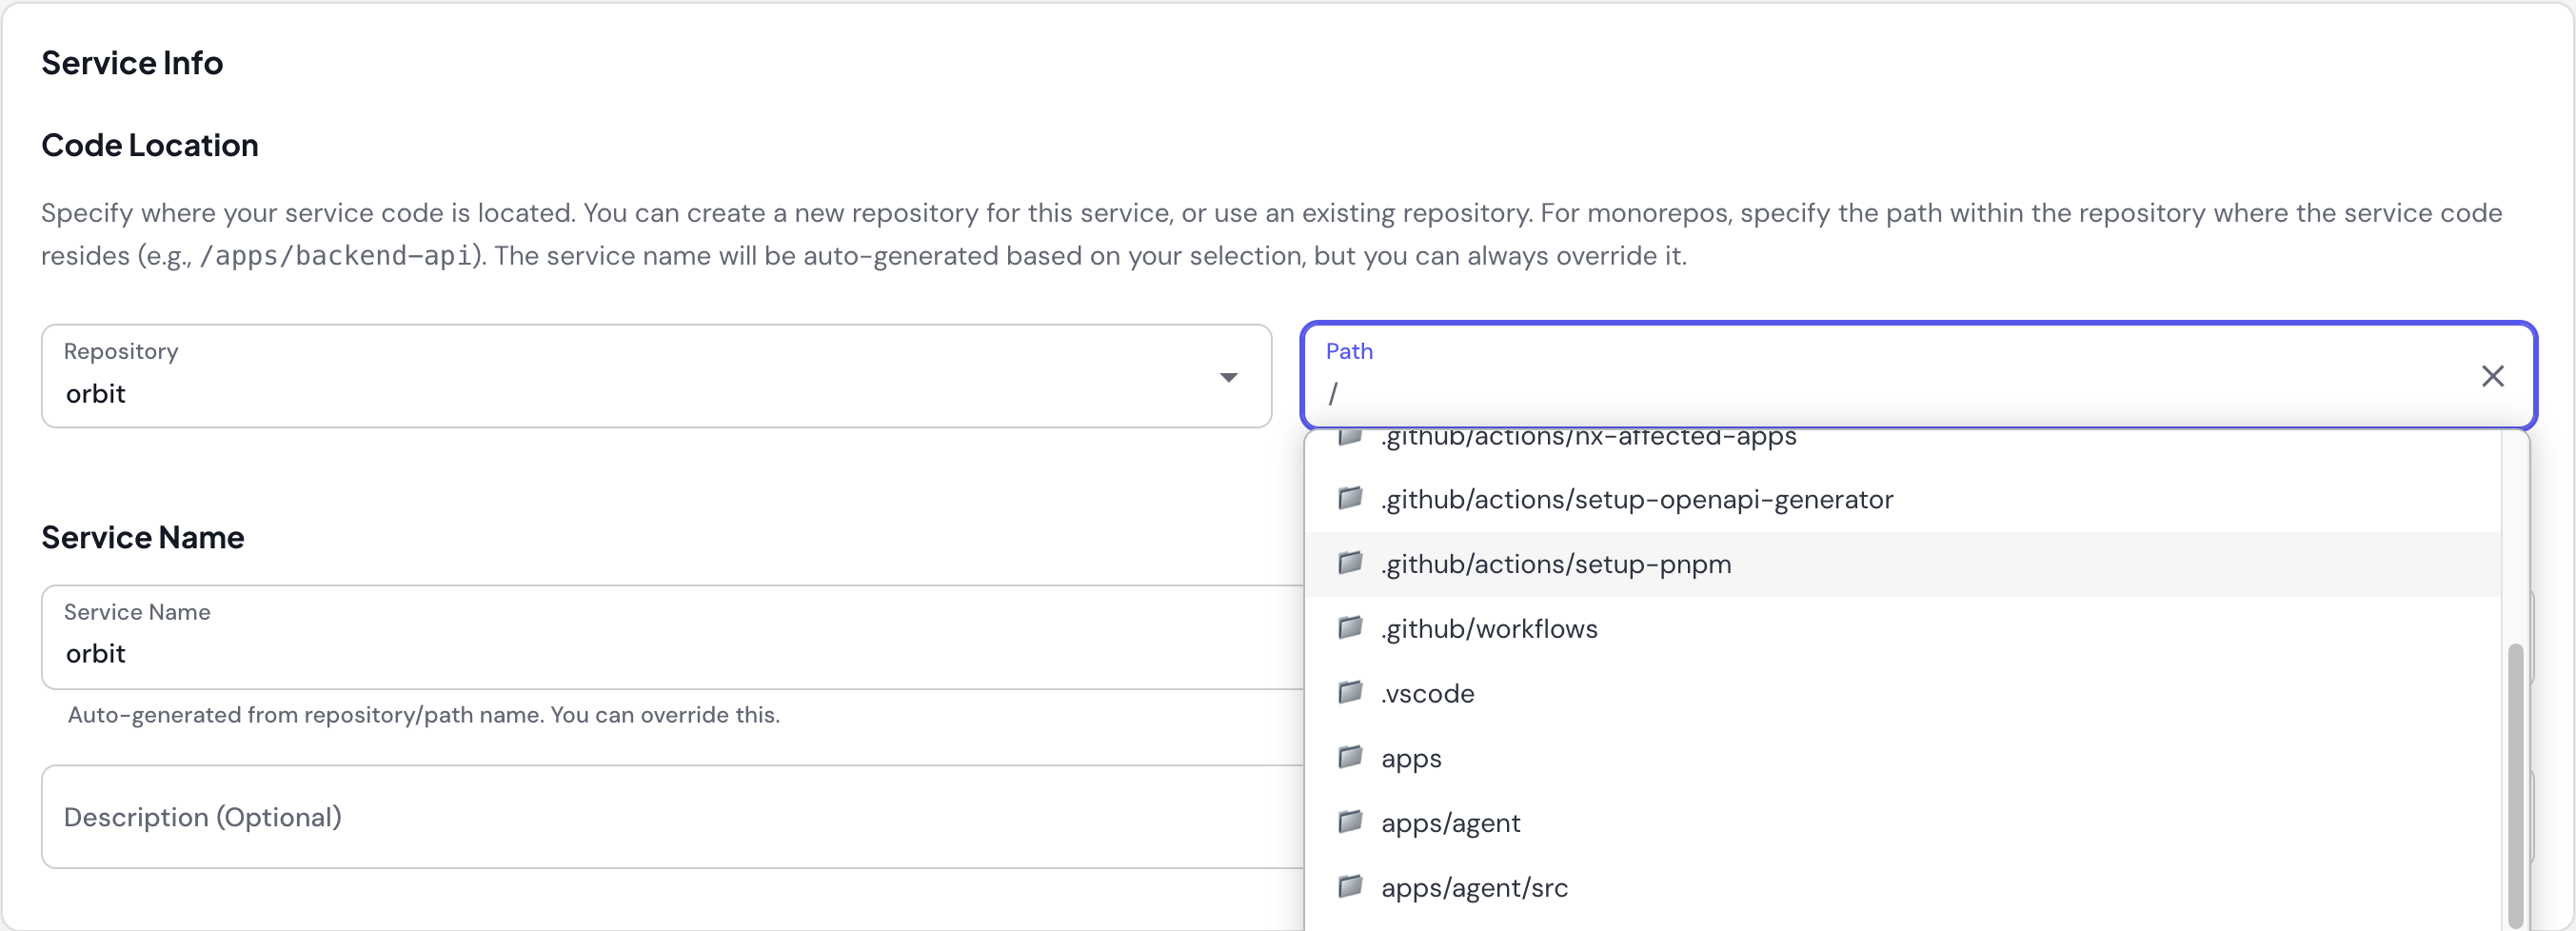Click the folder icon beside apps/agent
Image resolution: width=2576 pixels, height=931 pixels.
[1350, 822]
